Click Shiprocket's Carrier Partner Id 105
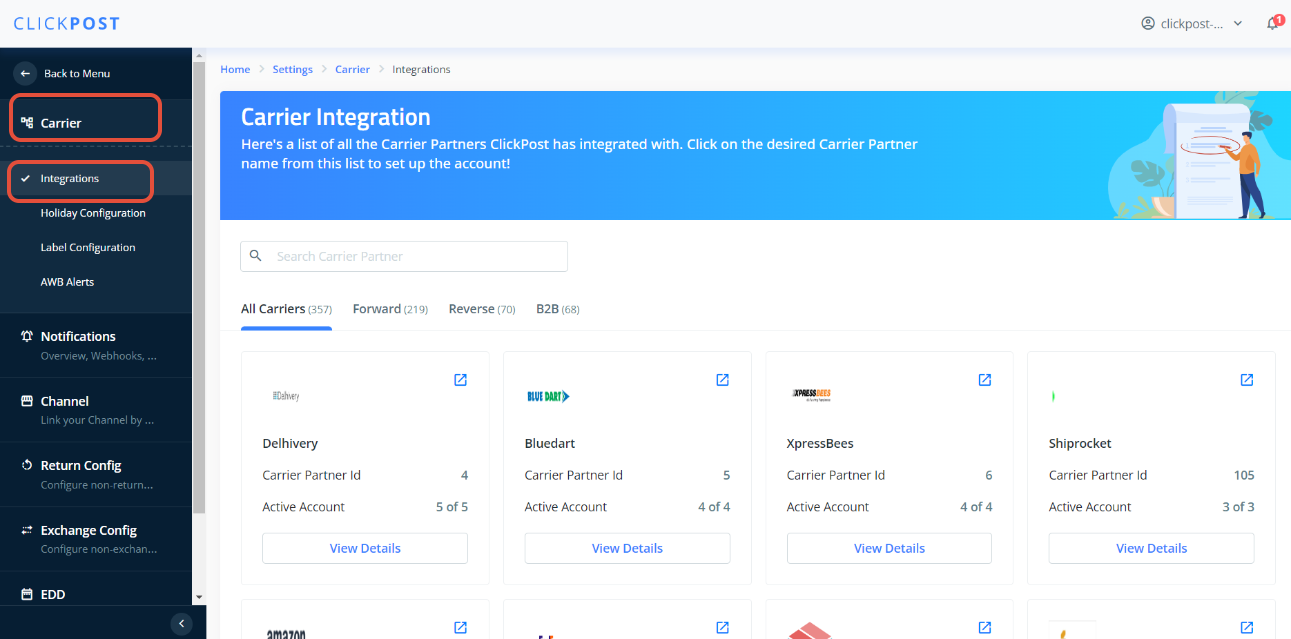Screen dimensions: 1291x639 (x=1244, y=475)
